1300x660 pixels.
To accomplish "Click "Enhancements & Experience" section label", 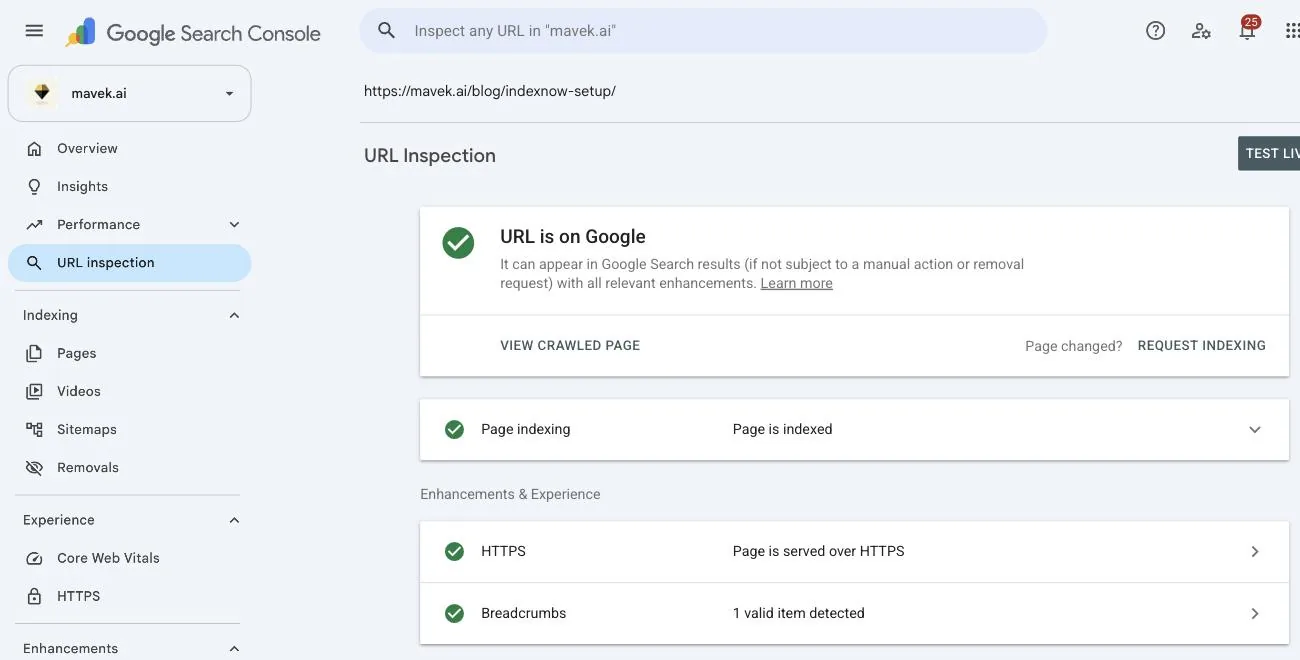I will pos(510,494).
